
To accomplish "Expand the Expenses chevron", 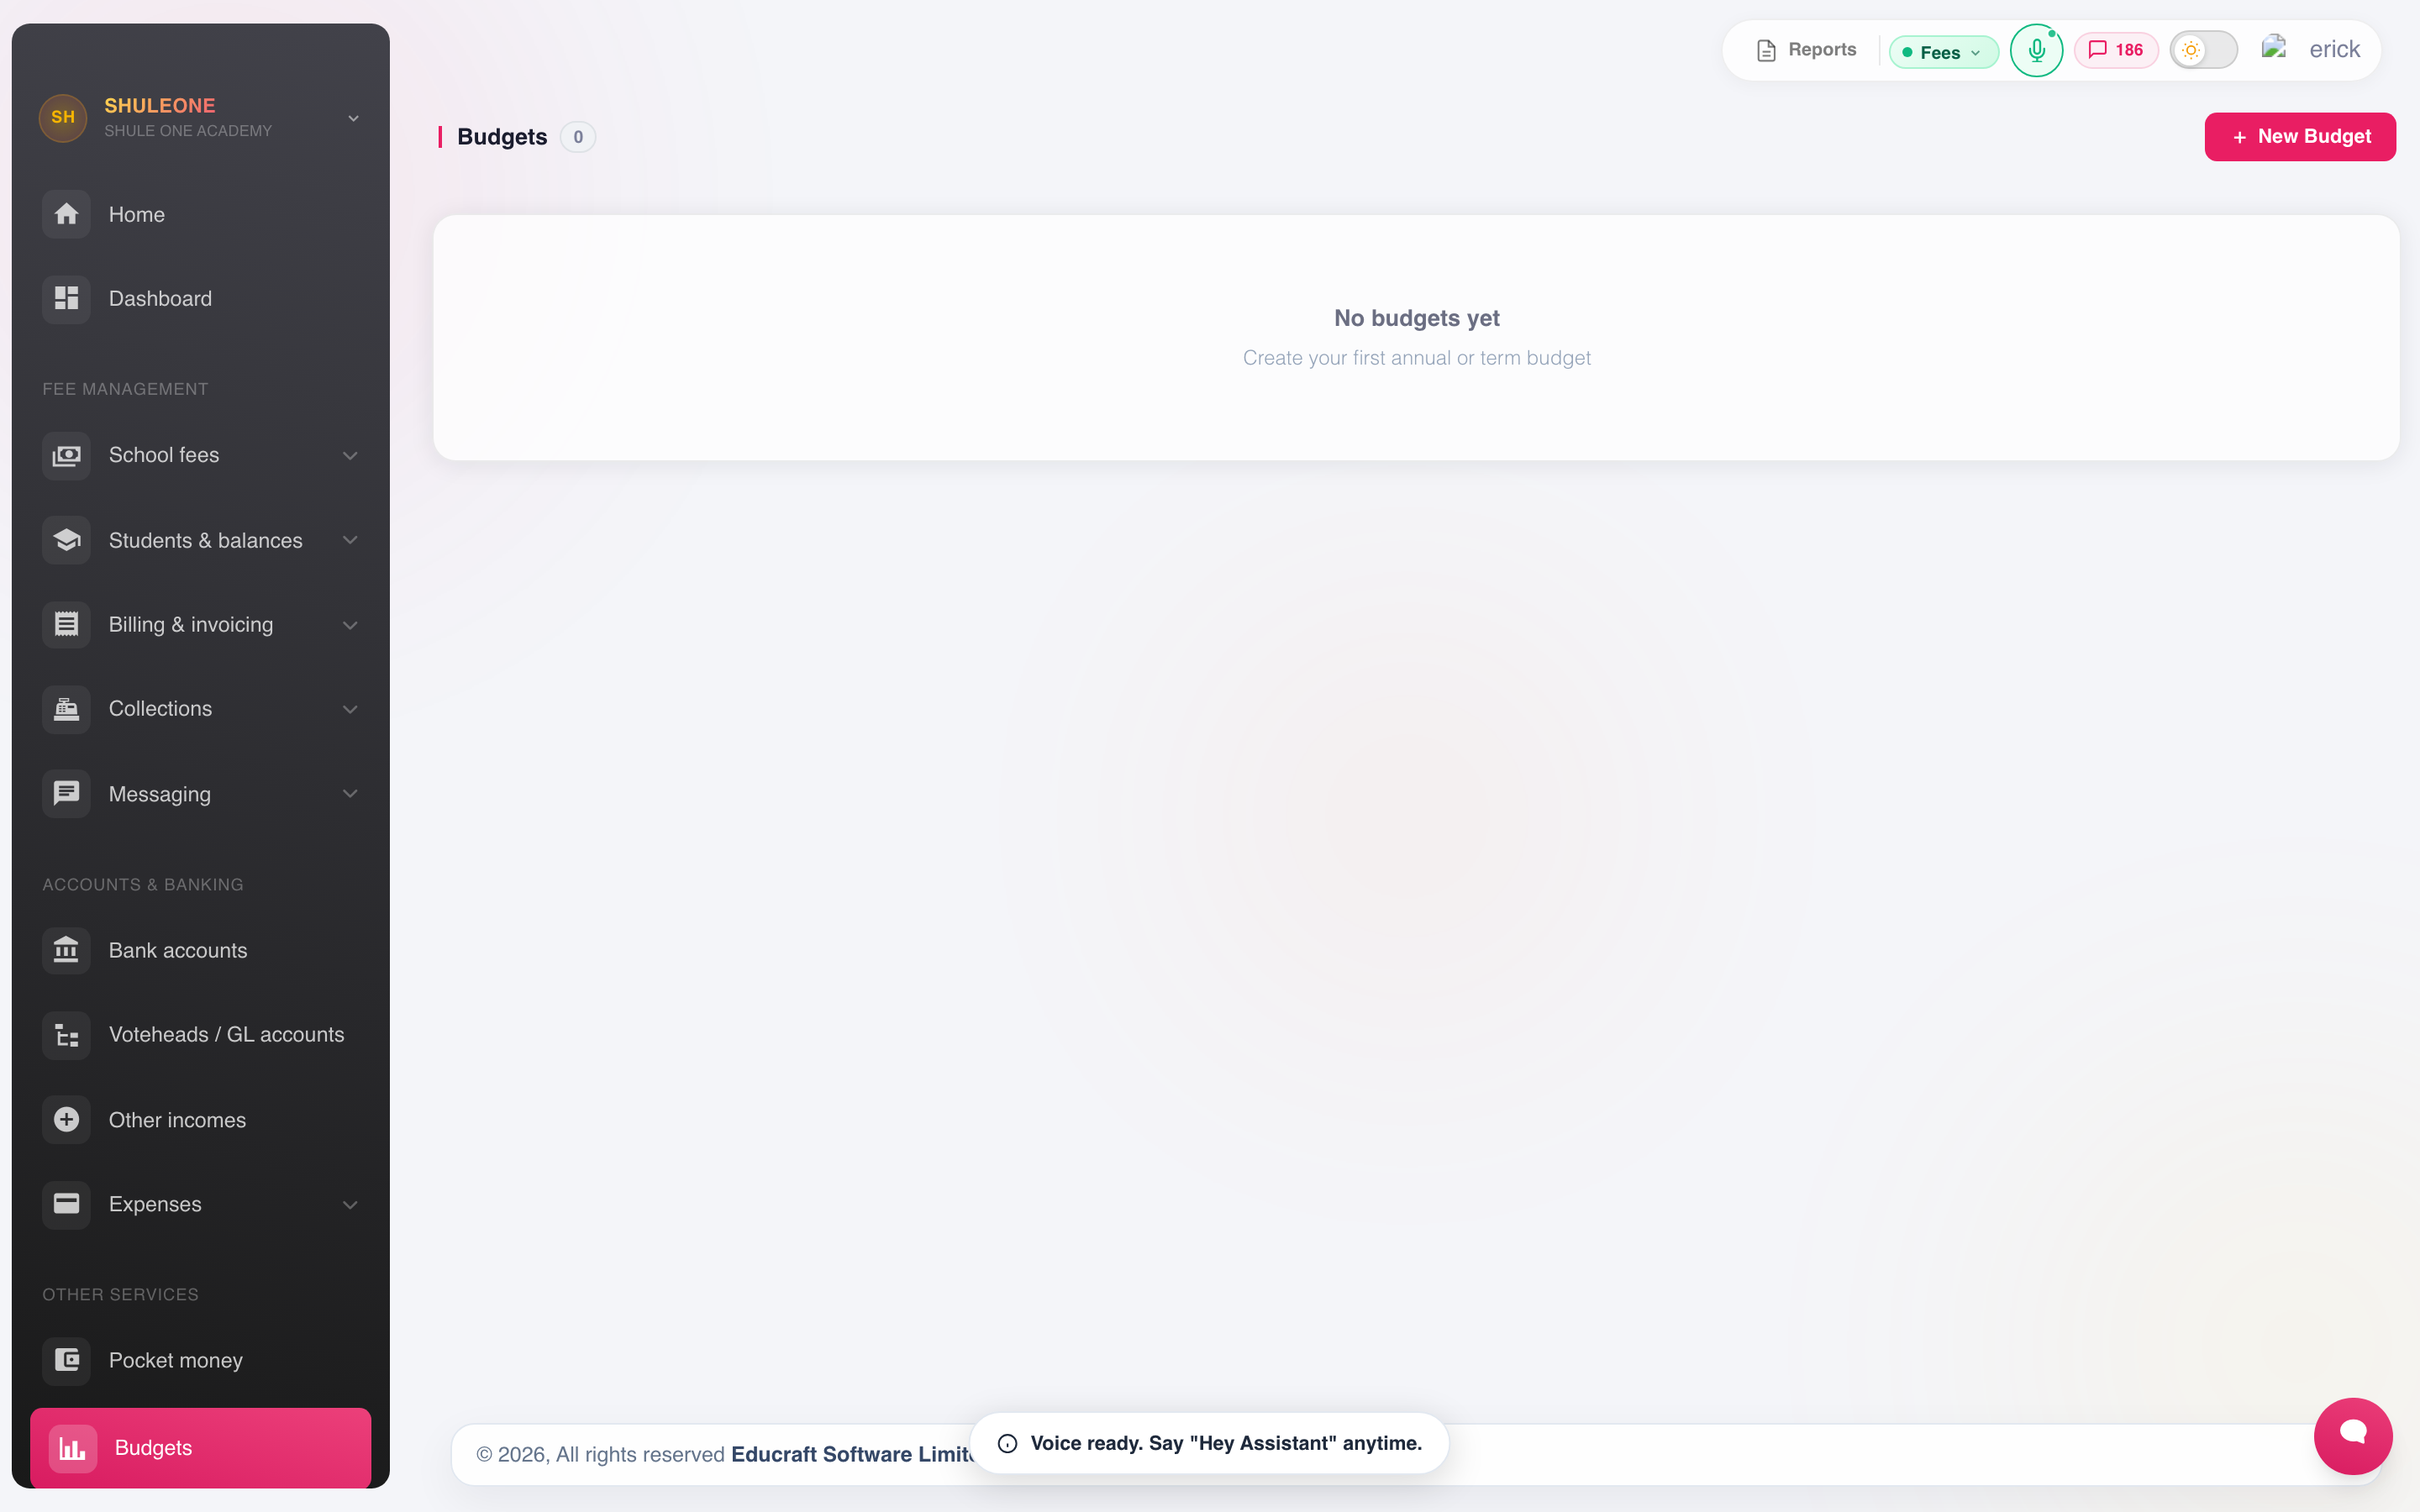I will 350,1205.
